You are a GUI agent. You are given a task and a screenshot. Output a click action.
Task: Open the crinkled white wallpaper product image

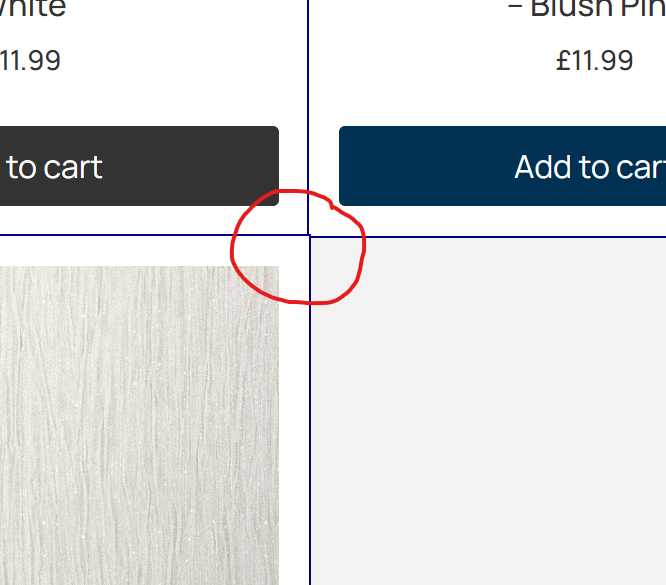[139, 425]
